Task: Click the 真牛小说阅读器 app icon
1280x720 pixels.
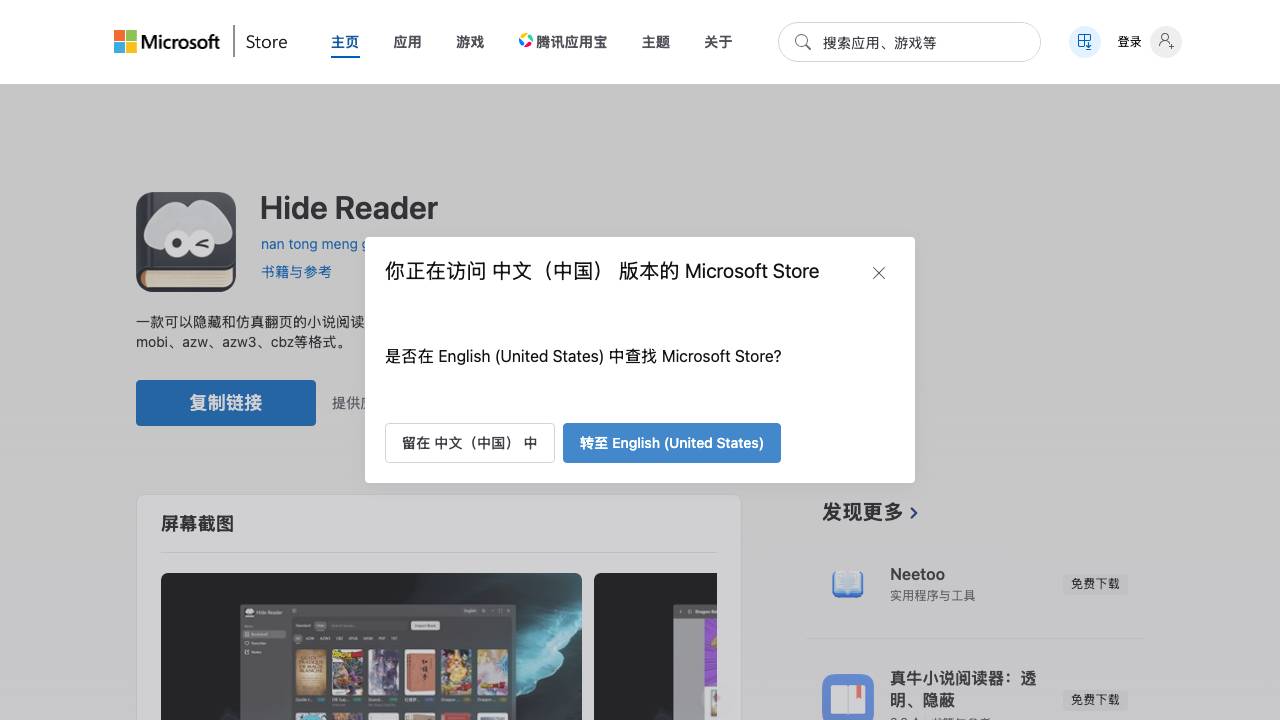Action: click(x=848, y=697)
